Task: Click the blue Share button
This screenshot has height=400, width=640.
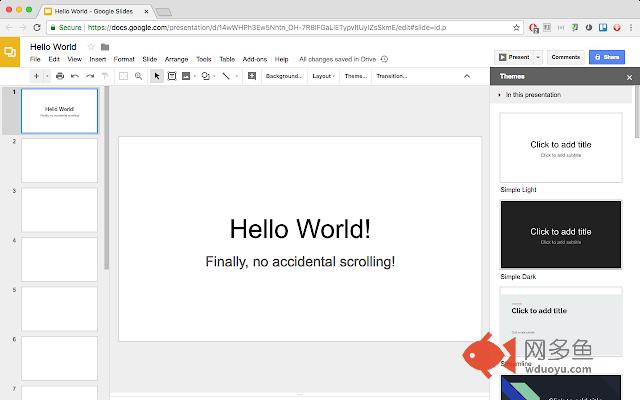Action: coord(607,57)
